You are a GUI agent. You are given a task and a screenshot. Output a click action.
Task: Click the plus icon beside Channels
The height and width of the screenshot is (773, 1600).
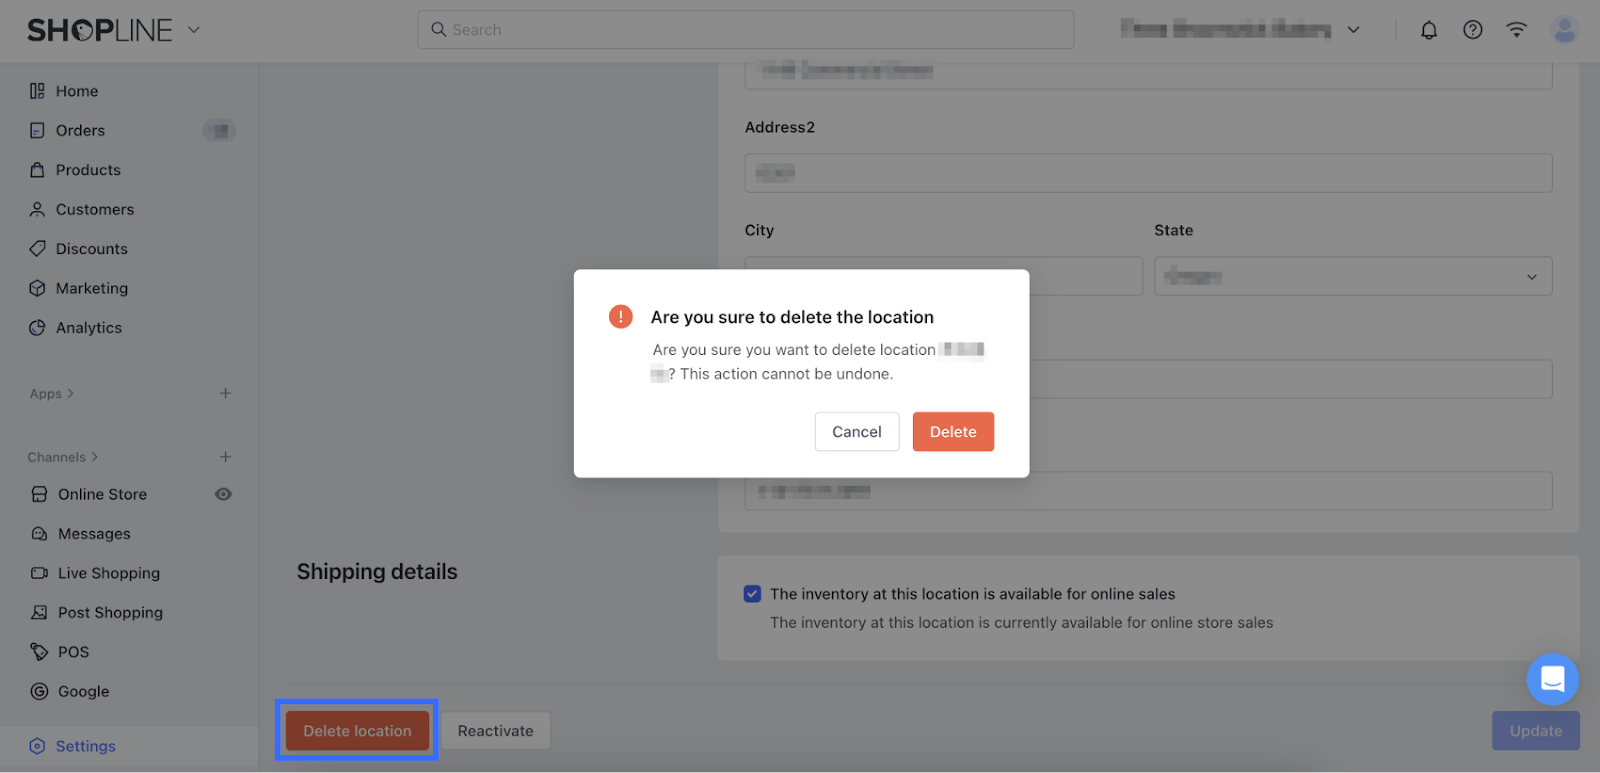[x=225, y=457]
